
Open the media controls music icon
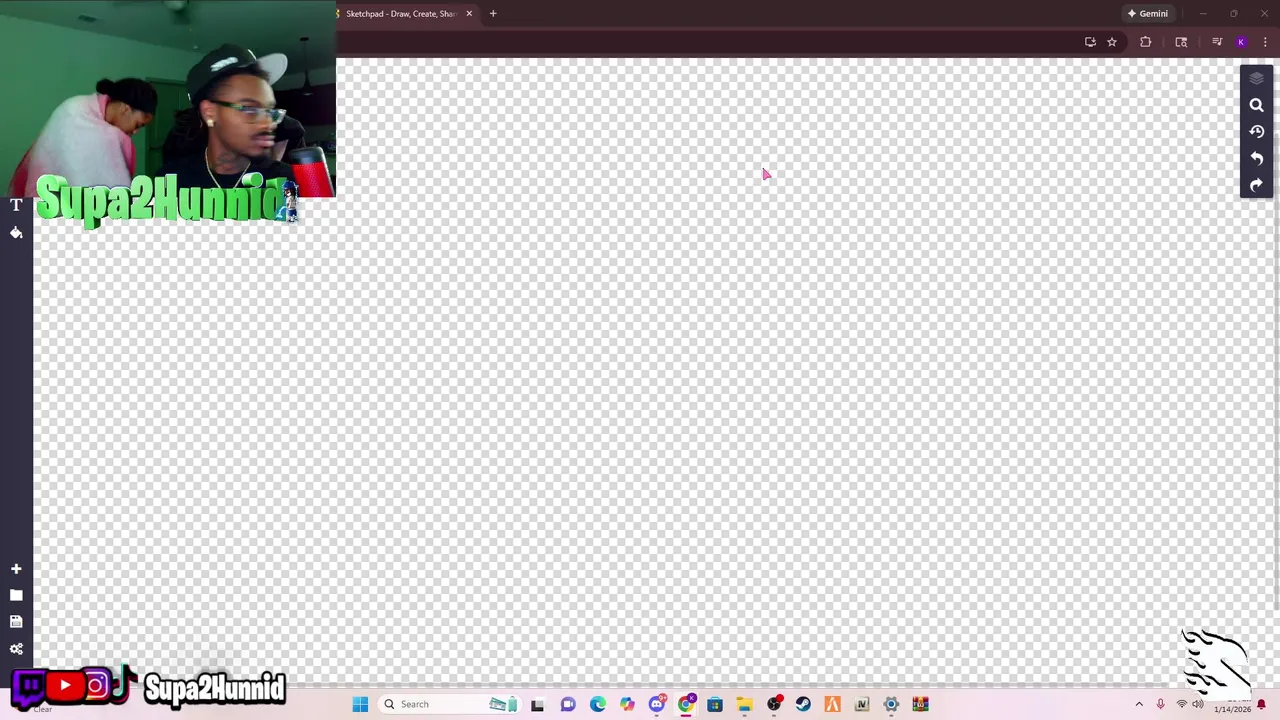click(1217, 42)
